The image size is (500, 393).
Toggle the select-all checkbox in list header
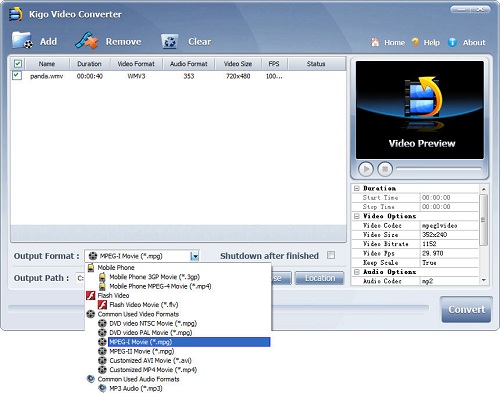point(18,64)
